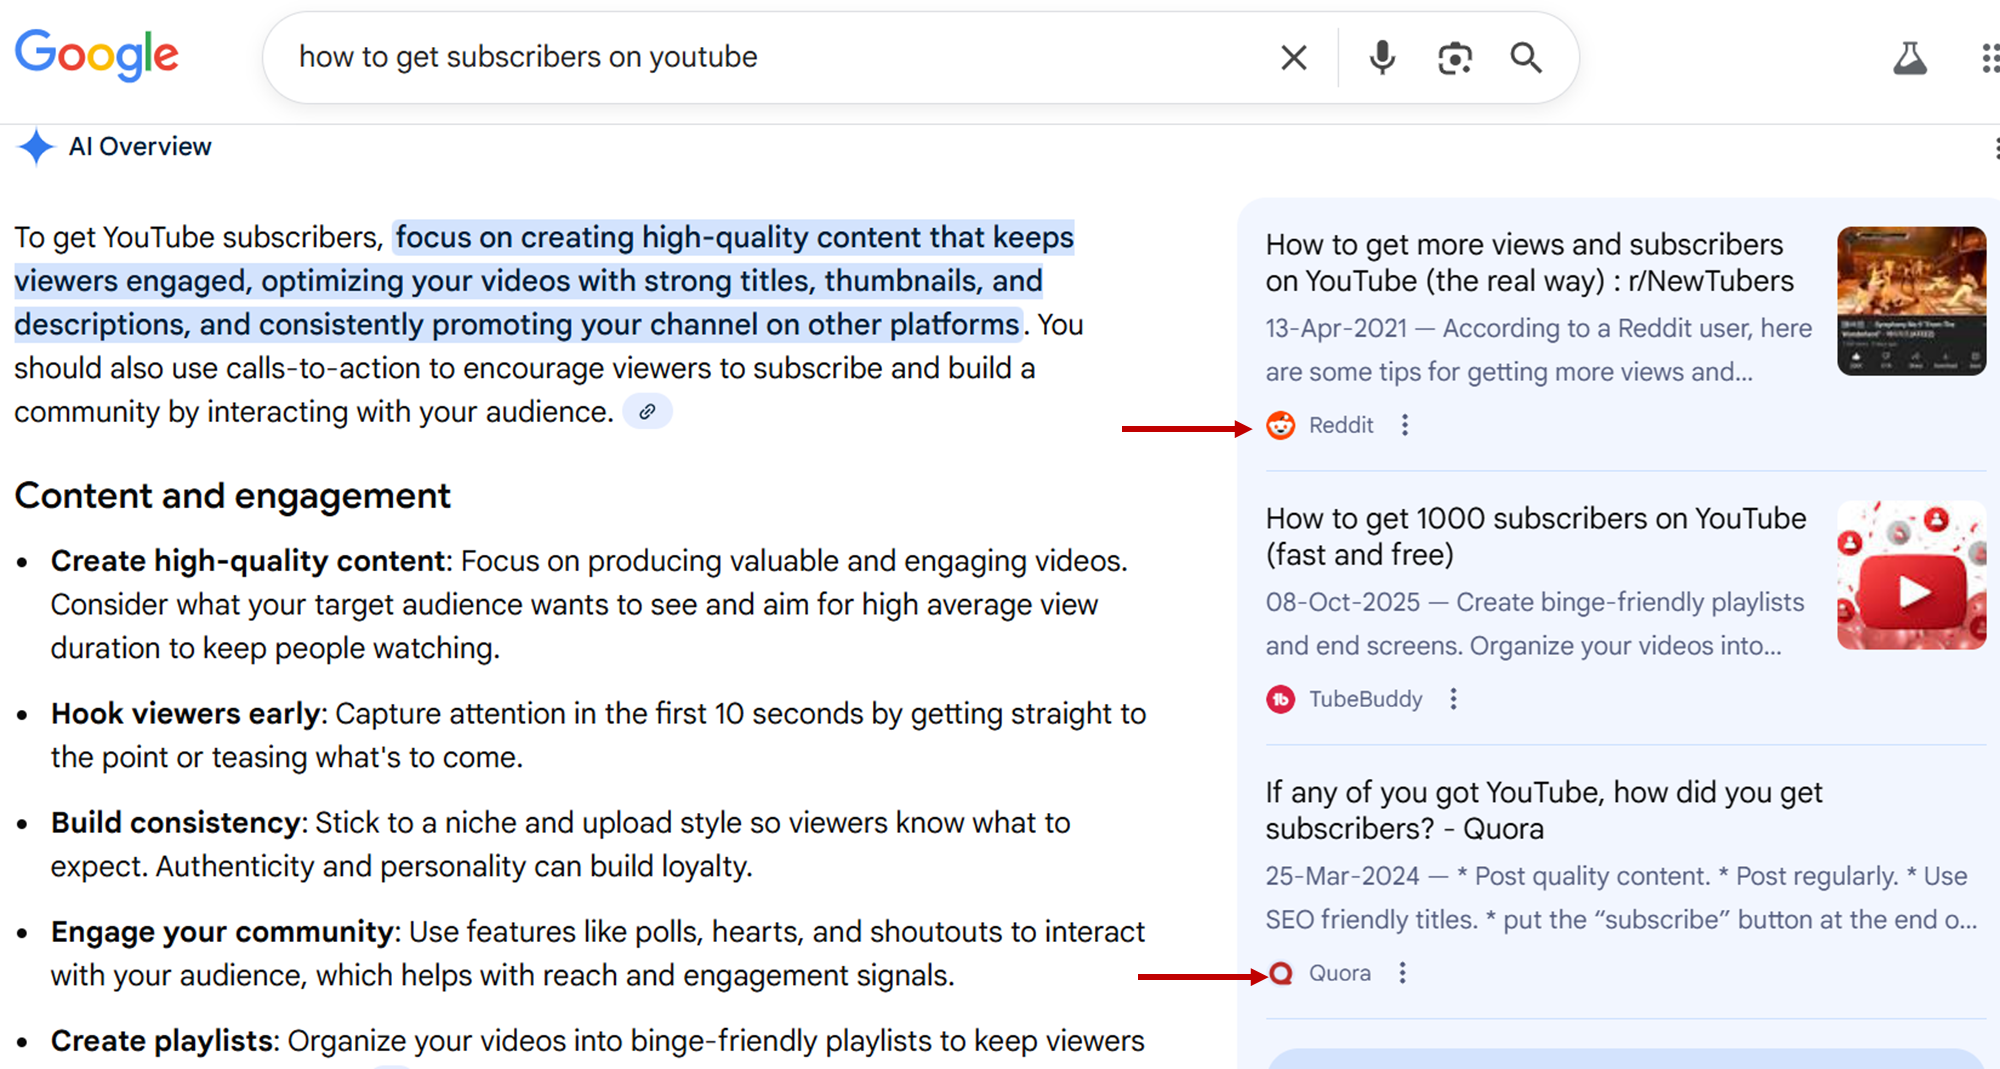The image size is (2000, 1069).
Task: Click the source link chip icon
Action: [647, 411]
